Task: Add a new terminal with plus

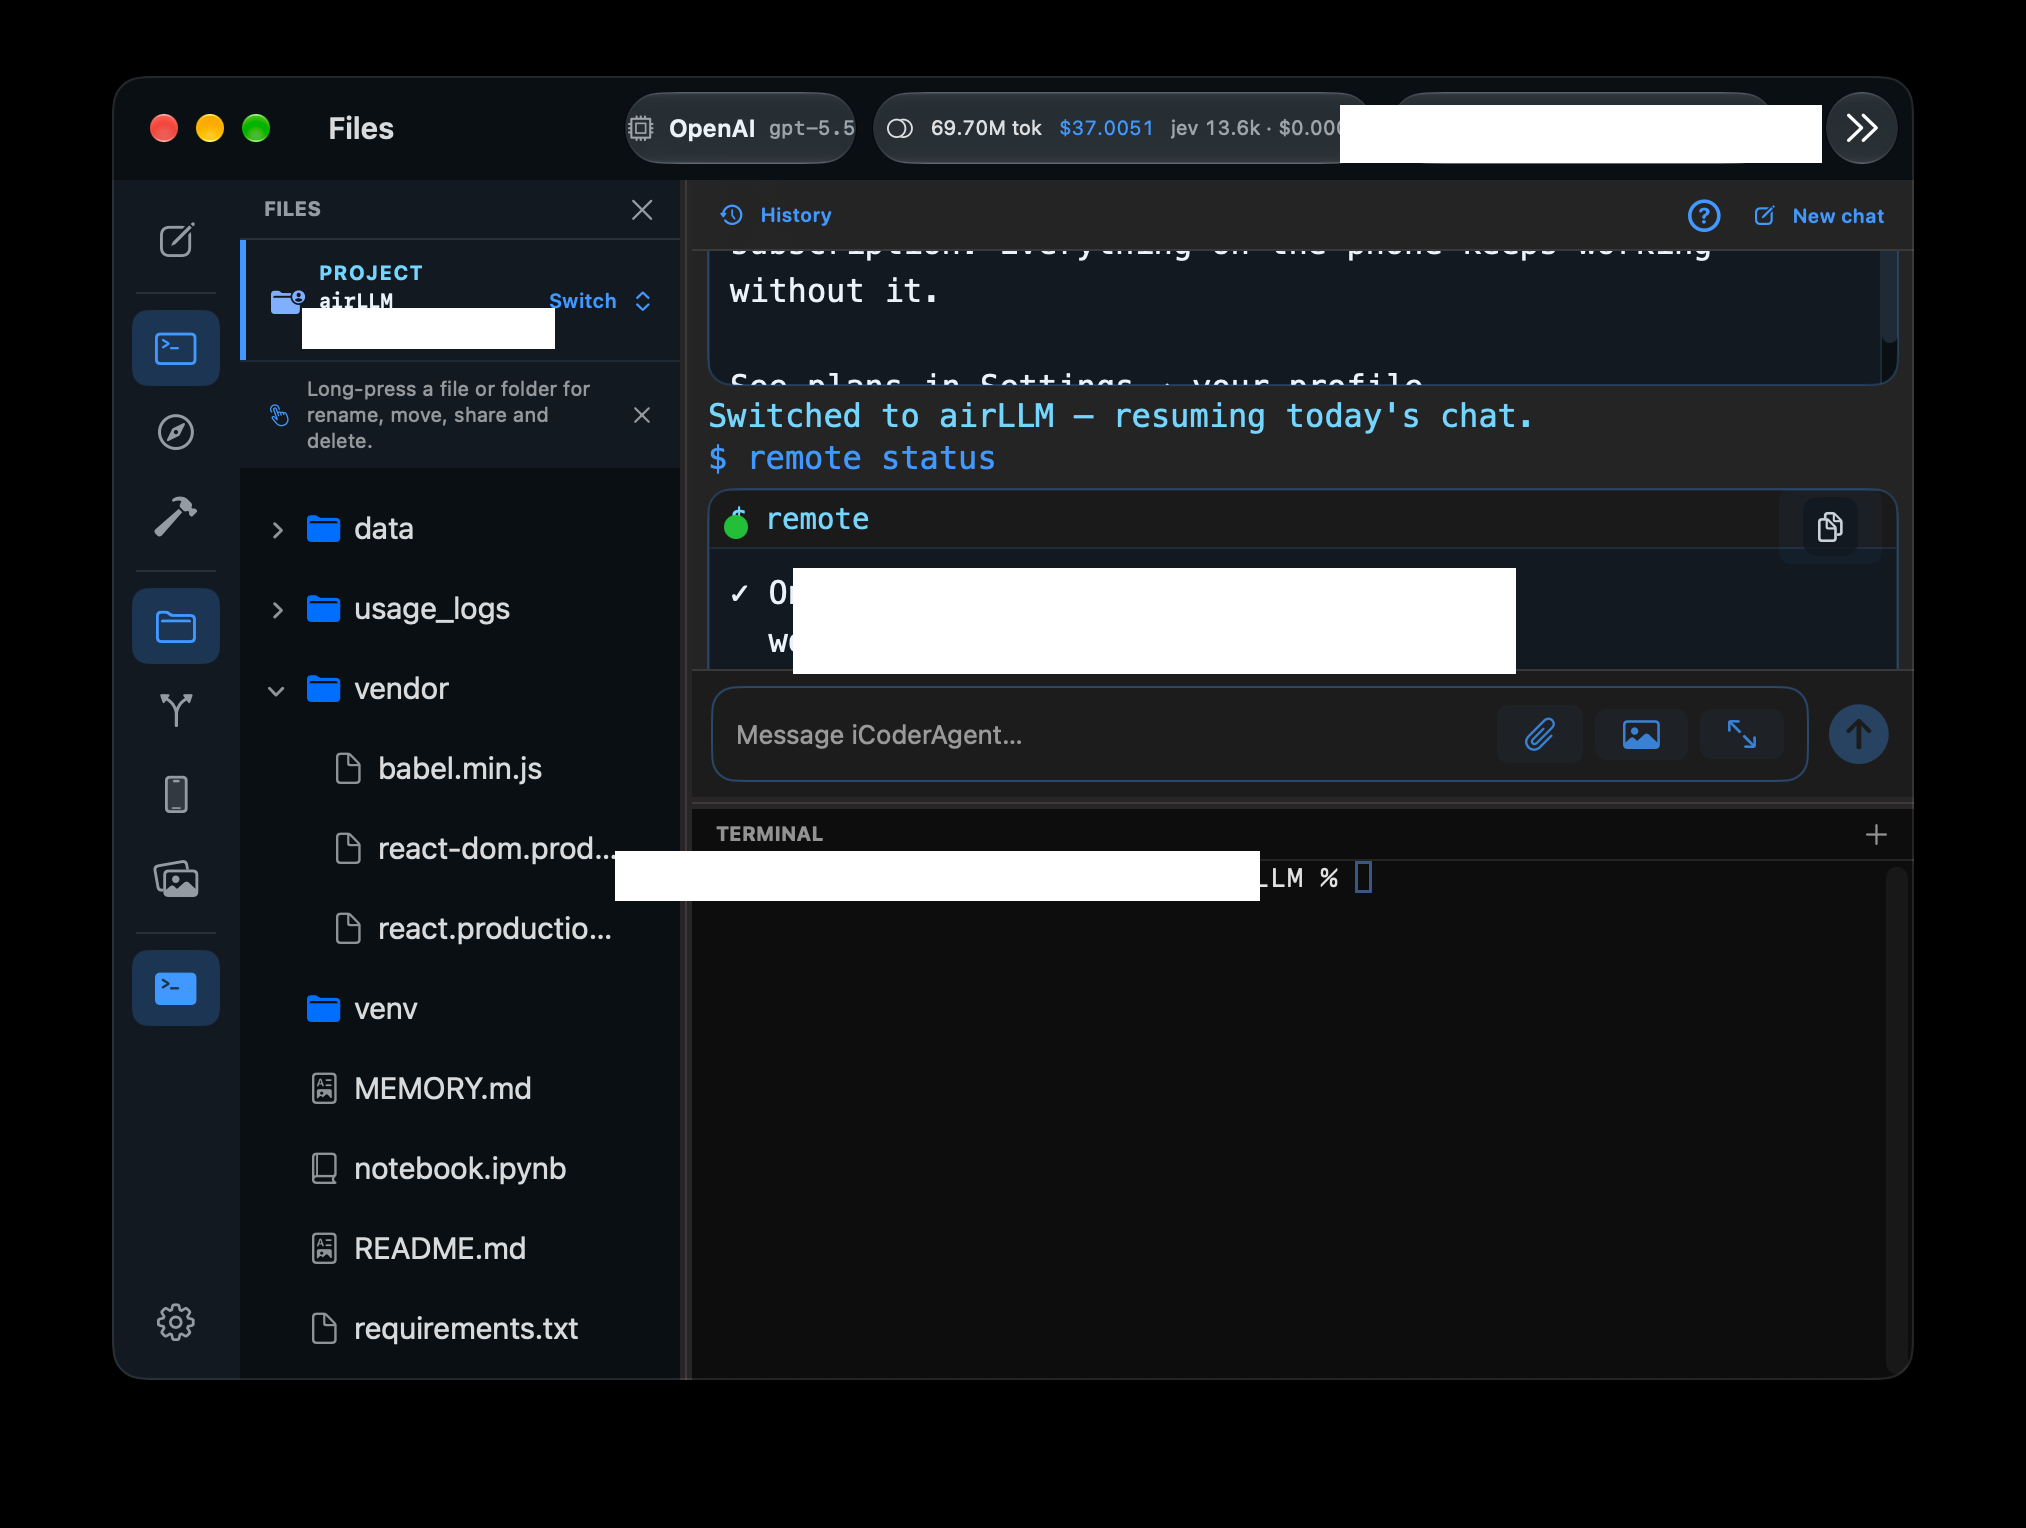Action: click(x=1876, y=834)
